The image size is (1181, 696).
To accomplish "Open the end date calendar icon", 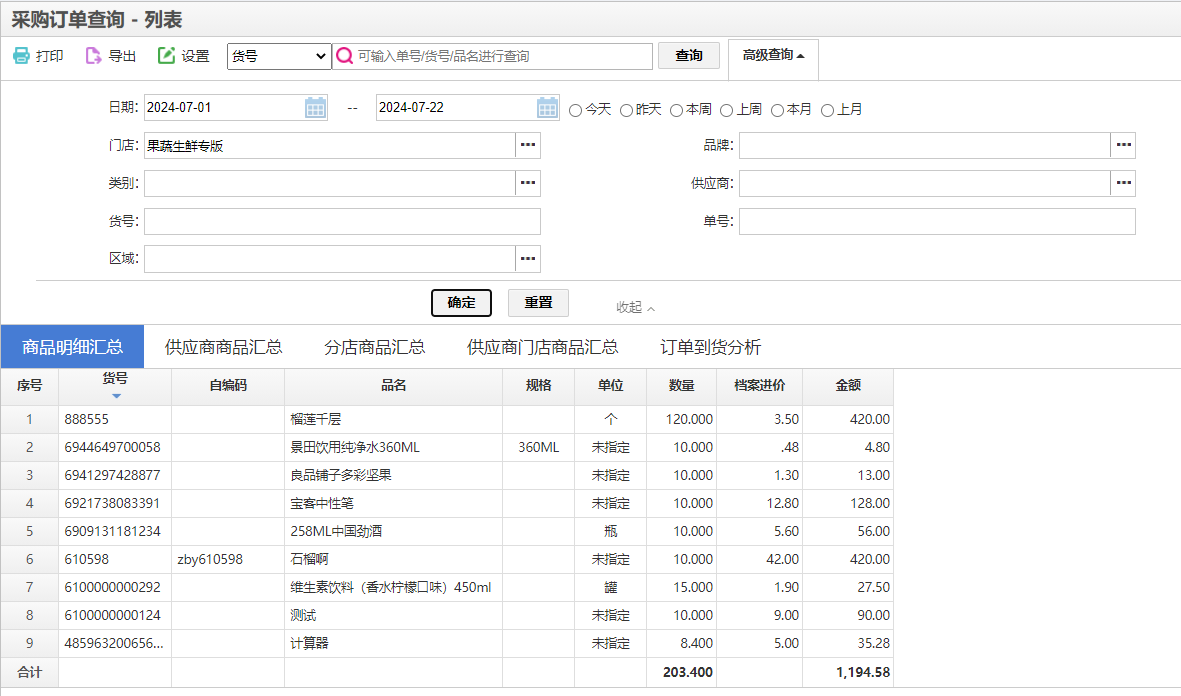I will click(x=548, y=108).
